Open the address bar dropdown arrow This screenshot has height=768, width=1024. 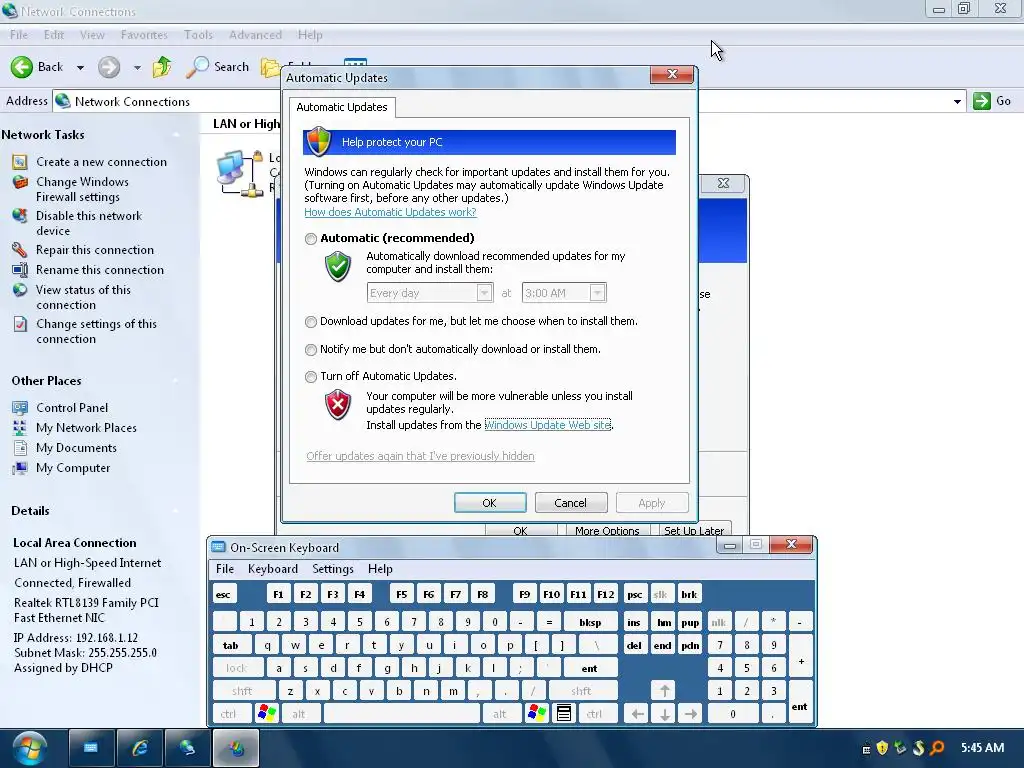pyautogui.click(x=957, y=102)
